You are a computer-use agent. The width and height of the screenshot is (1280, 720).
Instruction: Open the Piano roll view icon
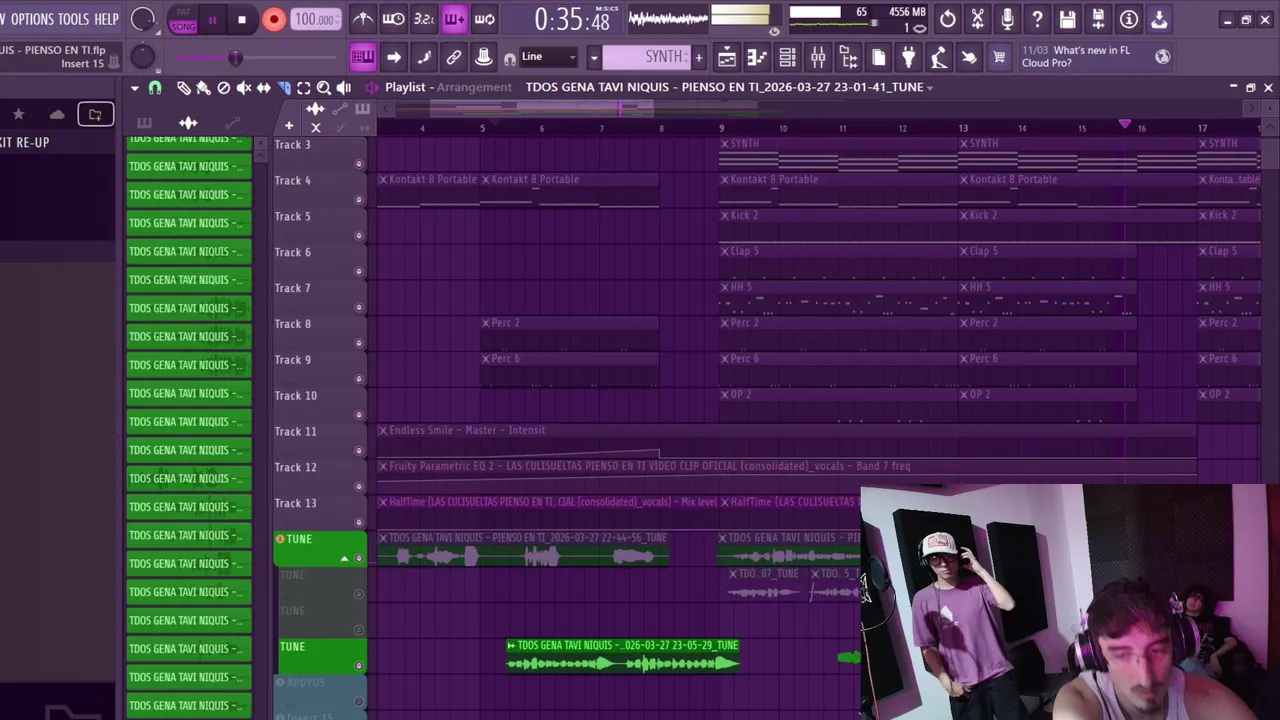pos(757,58)
